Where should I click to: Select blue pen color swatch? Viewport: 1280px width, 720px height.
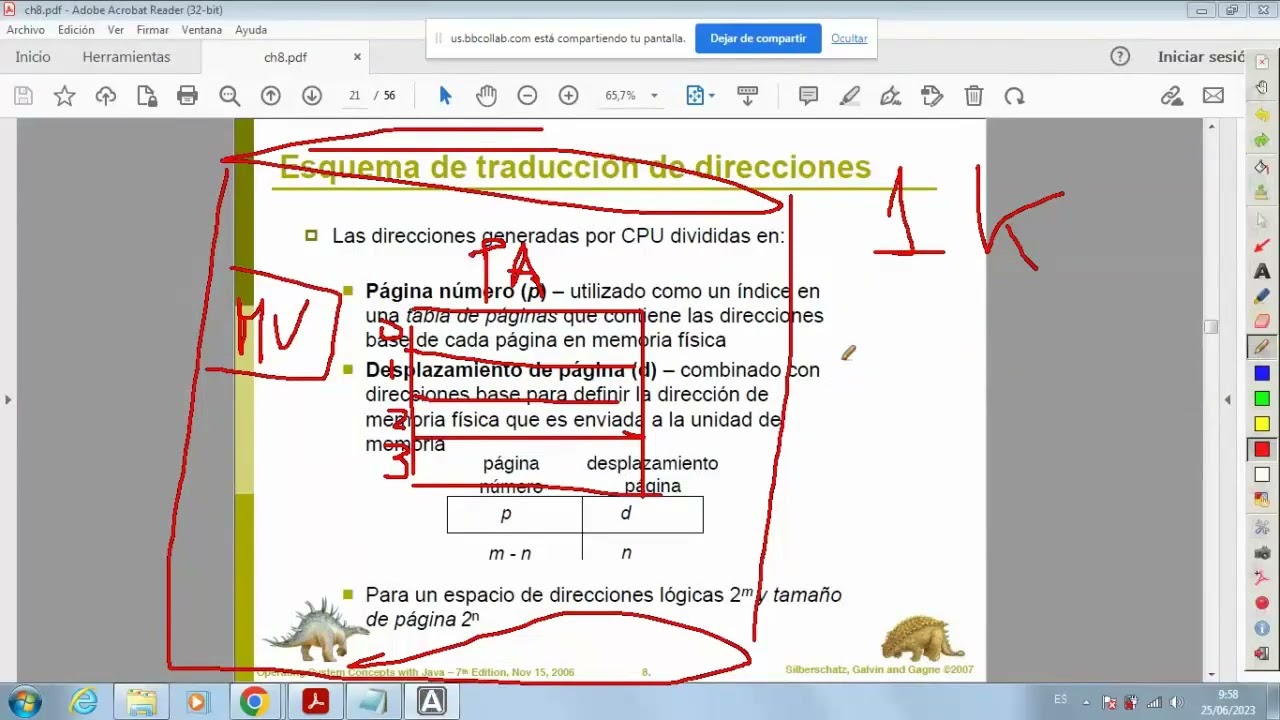click(x=1262, y=374)
